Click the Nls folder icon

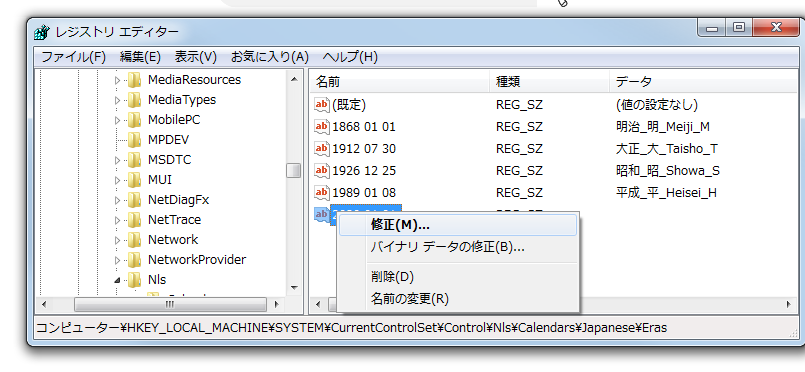(135, 280)
